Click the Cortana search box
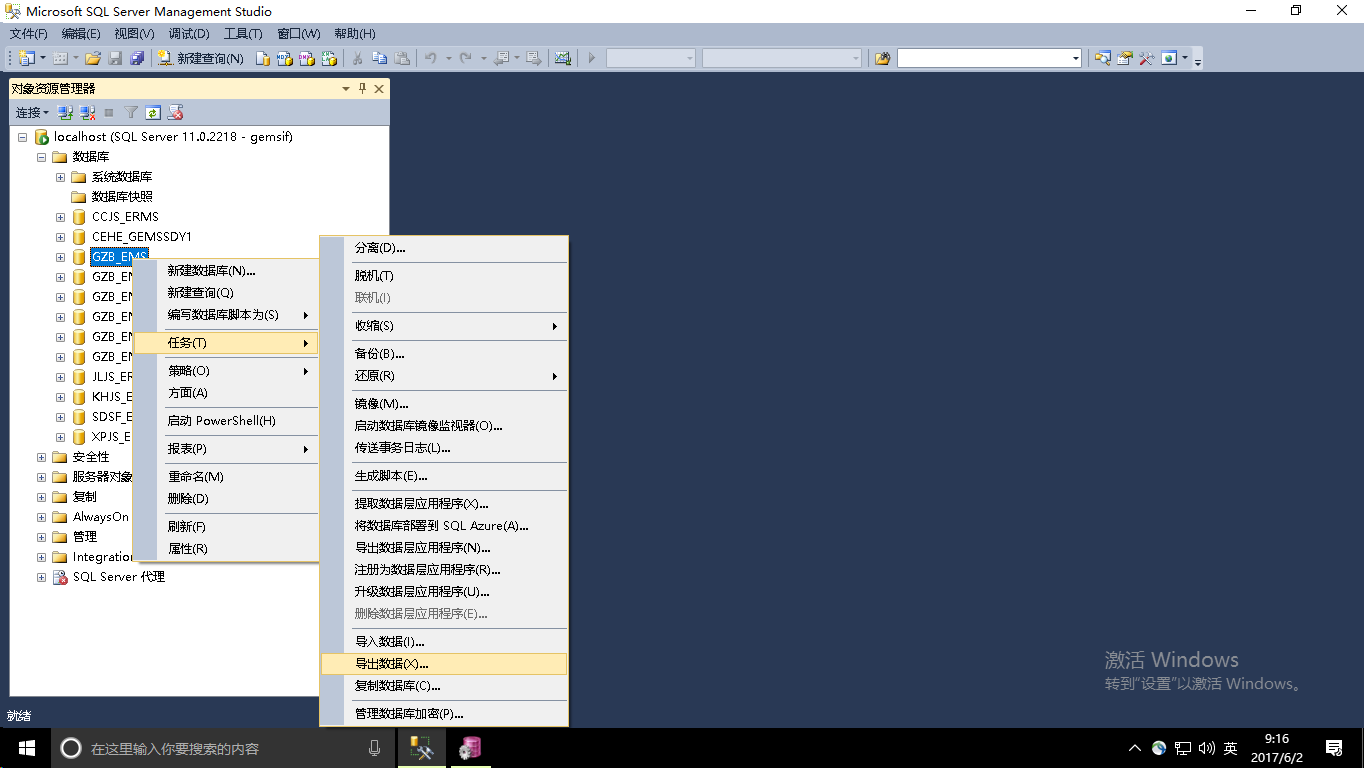The image size is (1364, 768). [223, 748]
